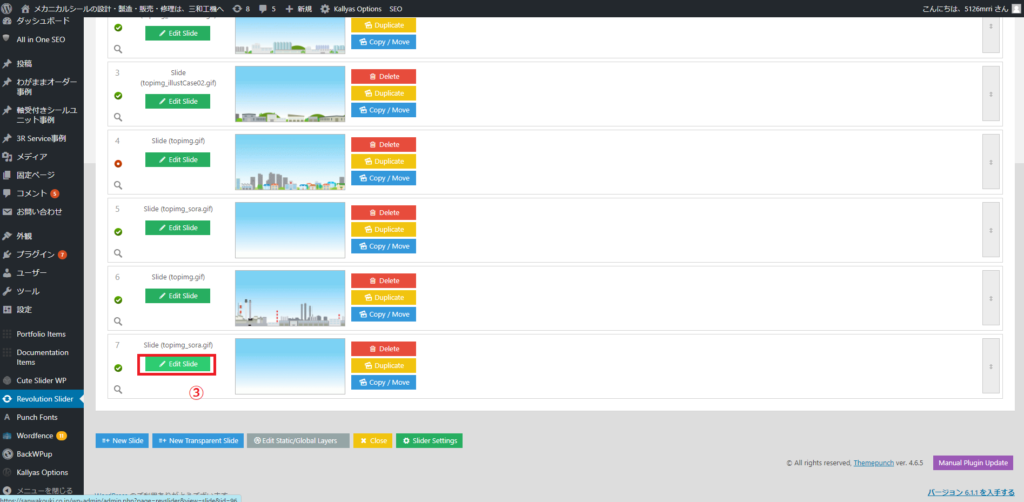Image resolution: width=1024 pixels, height=502 pixels.
Task: Click Edit Slide for slide 7
Action: tap(177, 364)
